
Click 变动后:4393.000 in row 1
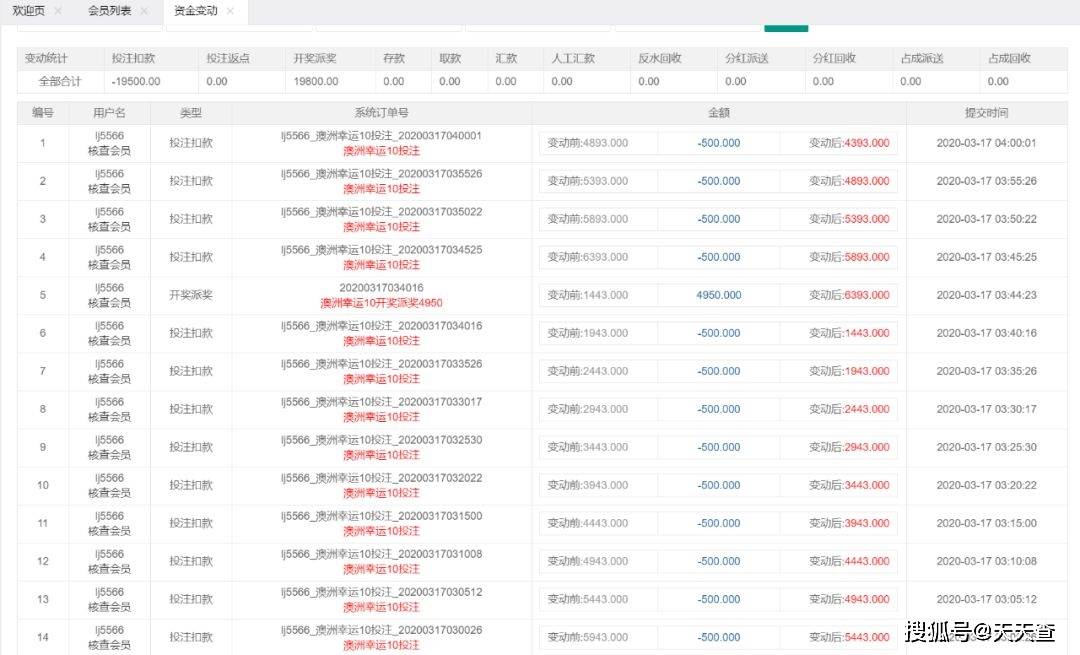point(849,143)
